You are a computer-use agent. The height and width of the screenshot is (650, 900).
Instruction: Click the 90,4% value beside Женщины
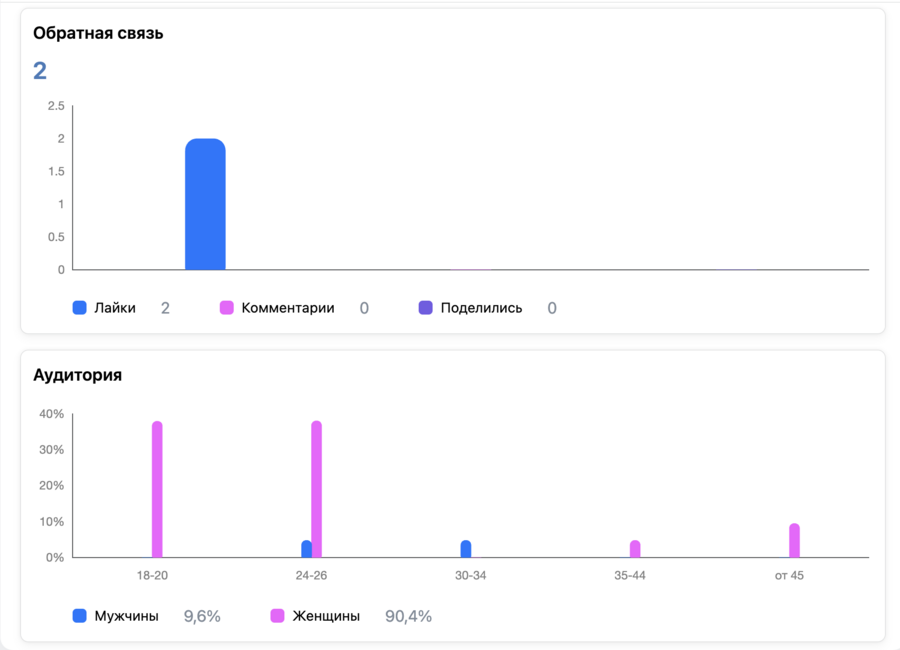(x=408, y=616)
